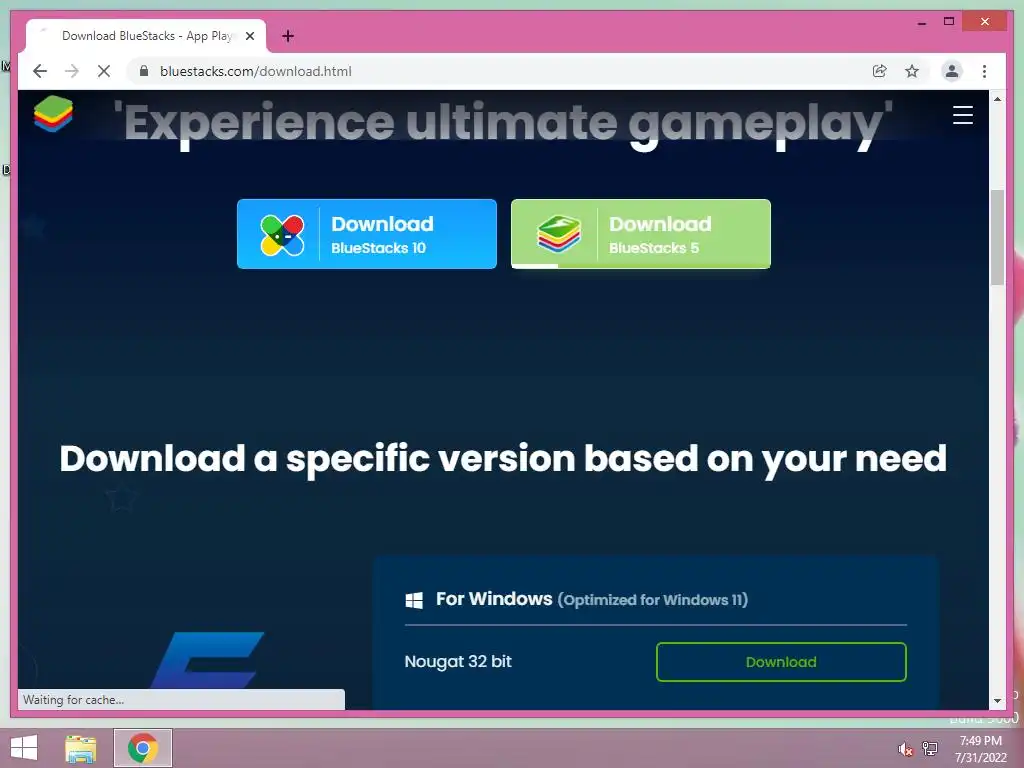Maximize the Chrome window
1024x768 pixels.
pos(949,22)
